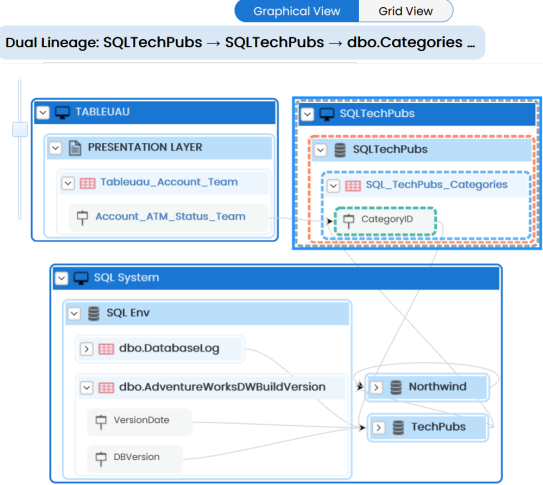Screen dimensions: 543x485
Task: Select the Graphical View tab
Action: tap(297, 11)
